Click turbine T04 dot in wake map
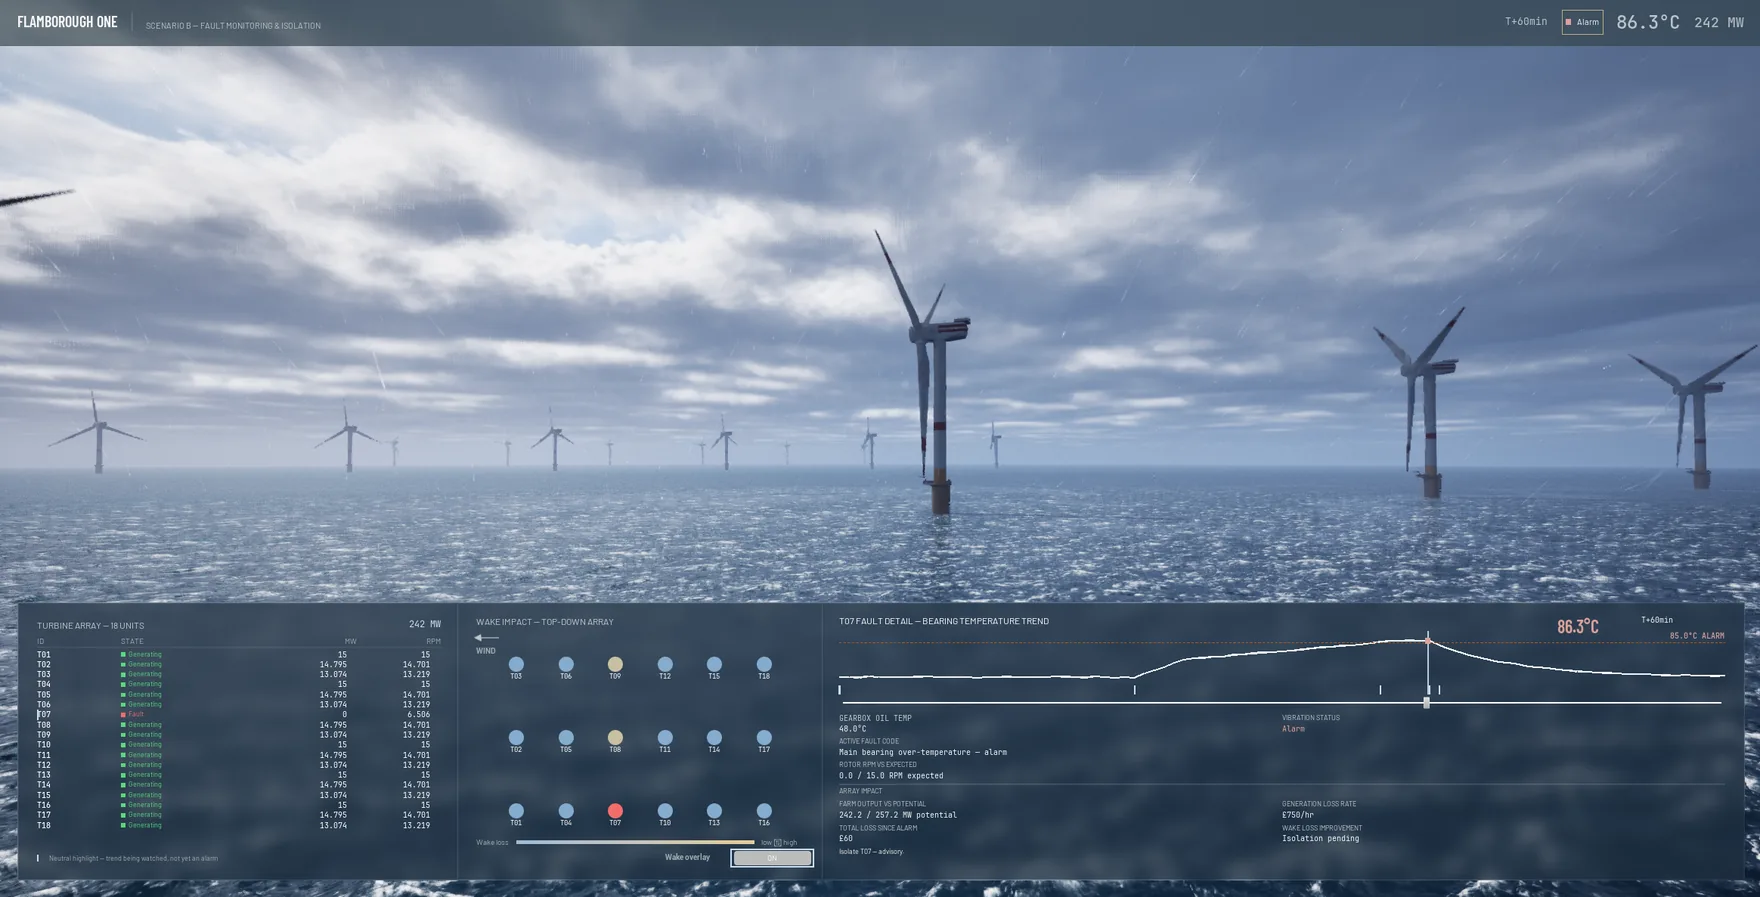Screen dimensions: 1760x897 click(566, 811)
